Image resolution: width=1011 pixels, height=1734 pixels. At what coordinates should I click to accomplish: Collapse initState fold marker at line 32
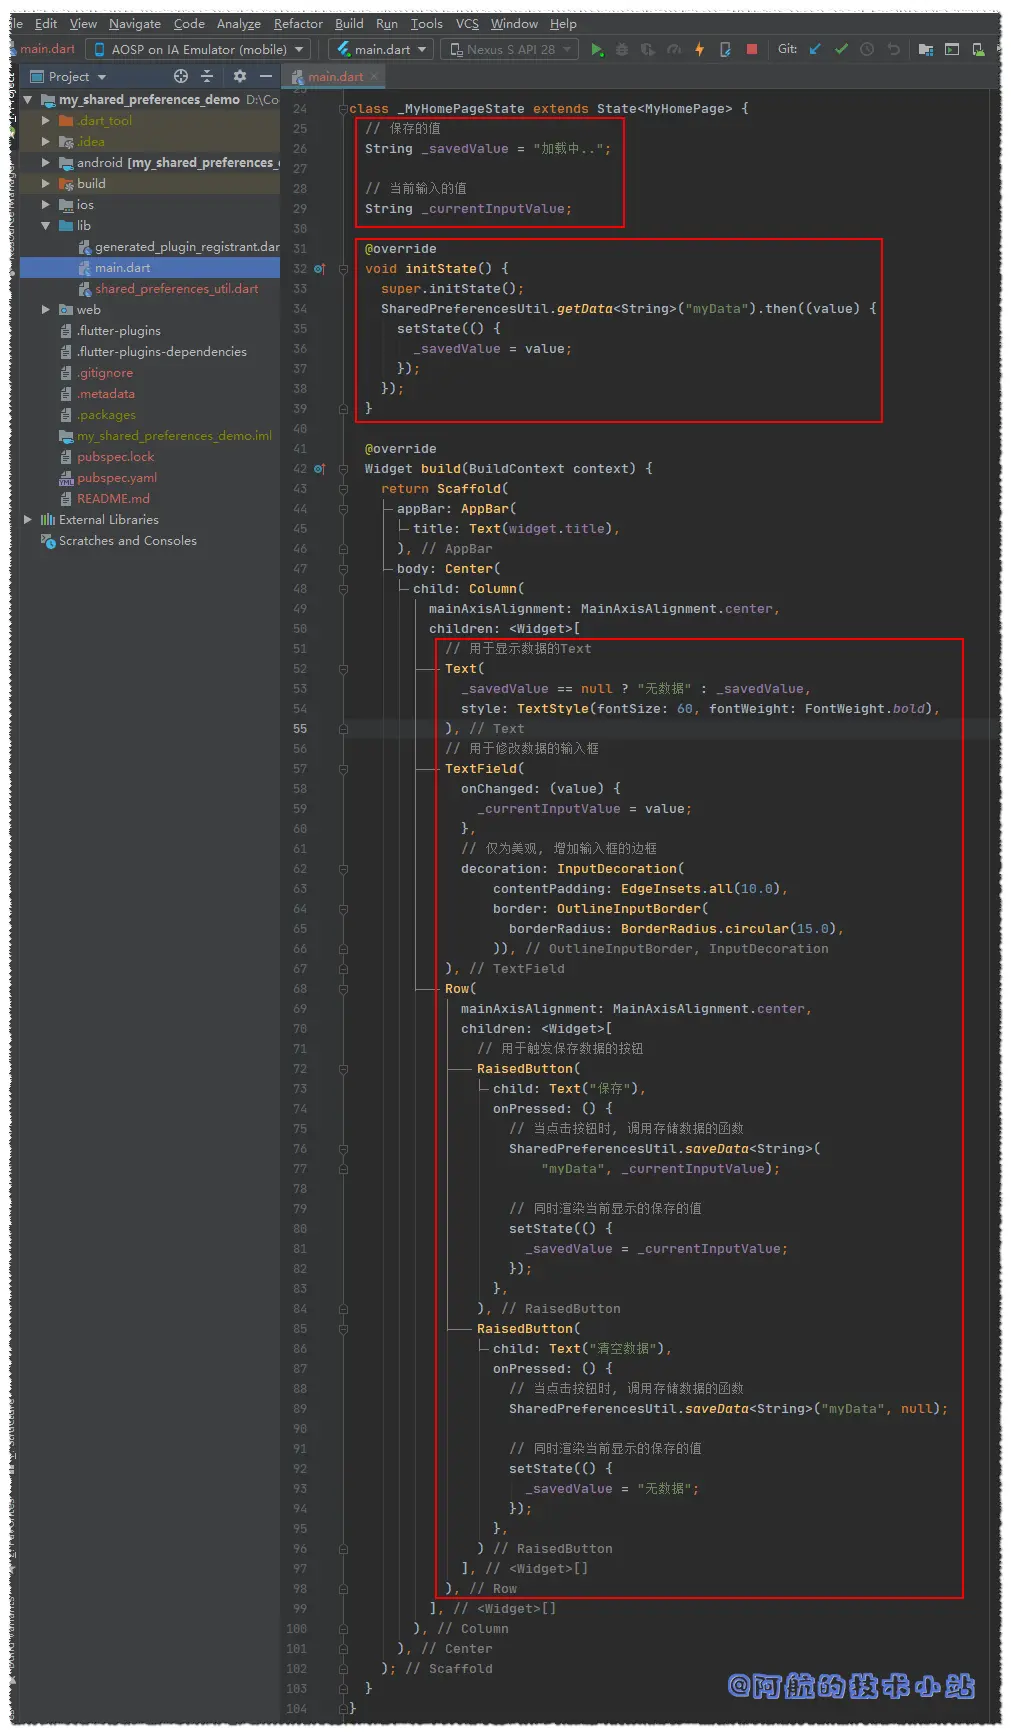[x=342, y=269]
